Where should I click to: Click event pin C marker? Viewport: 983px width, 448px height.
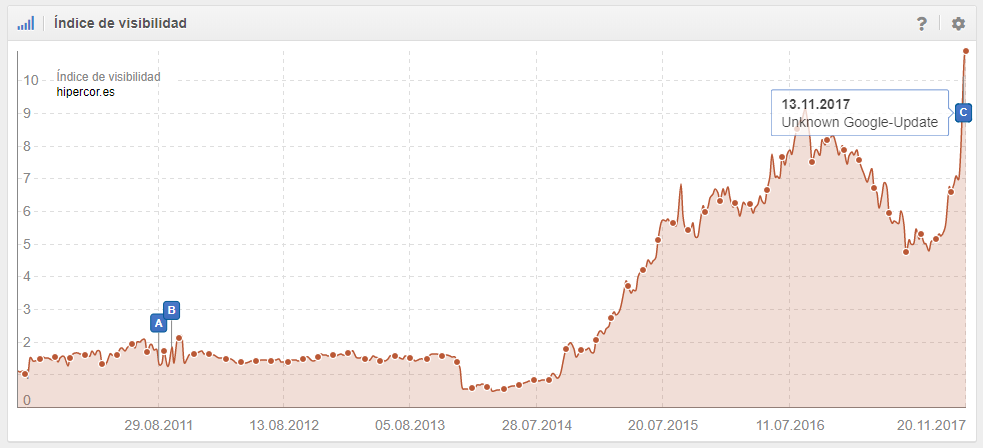coord(962,113)
